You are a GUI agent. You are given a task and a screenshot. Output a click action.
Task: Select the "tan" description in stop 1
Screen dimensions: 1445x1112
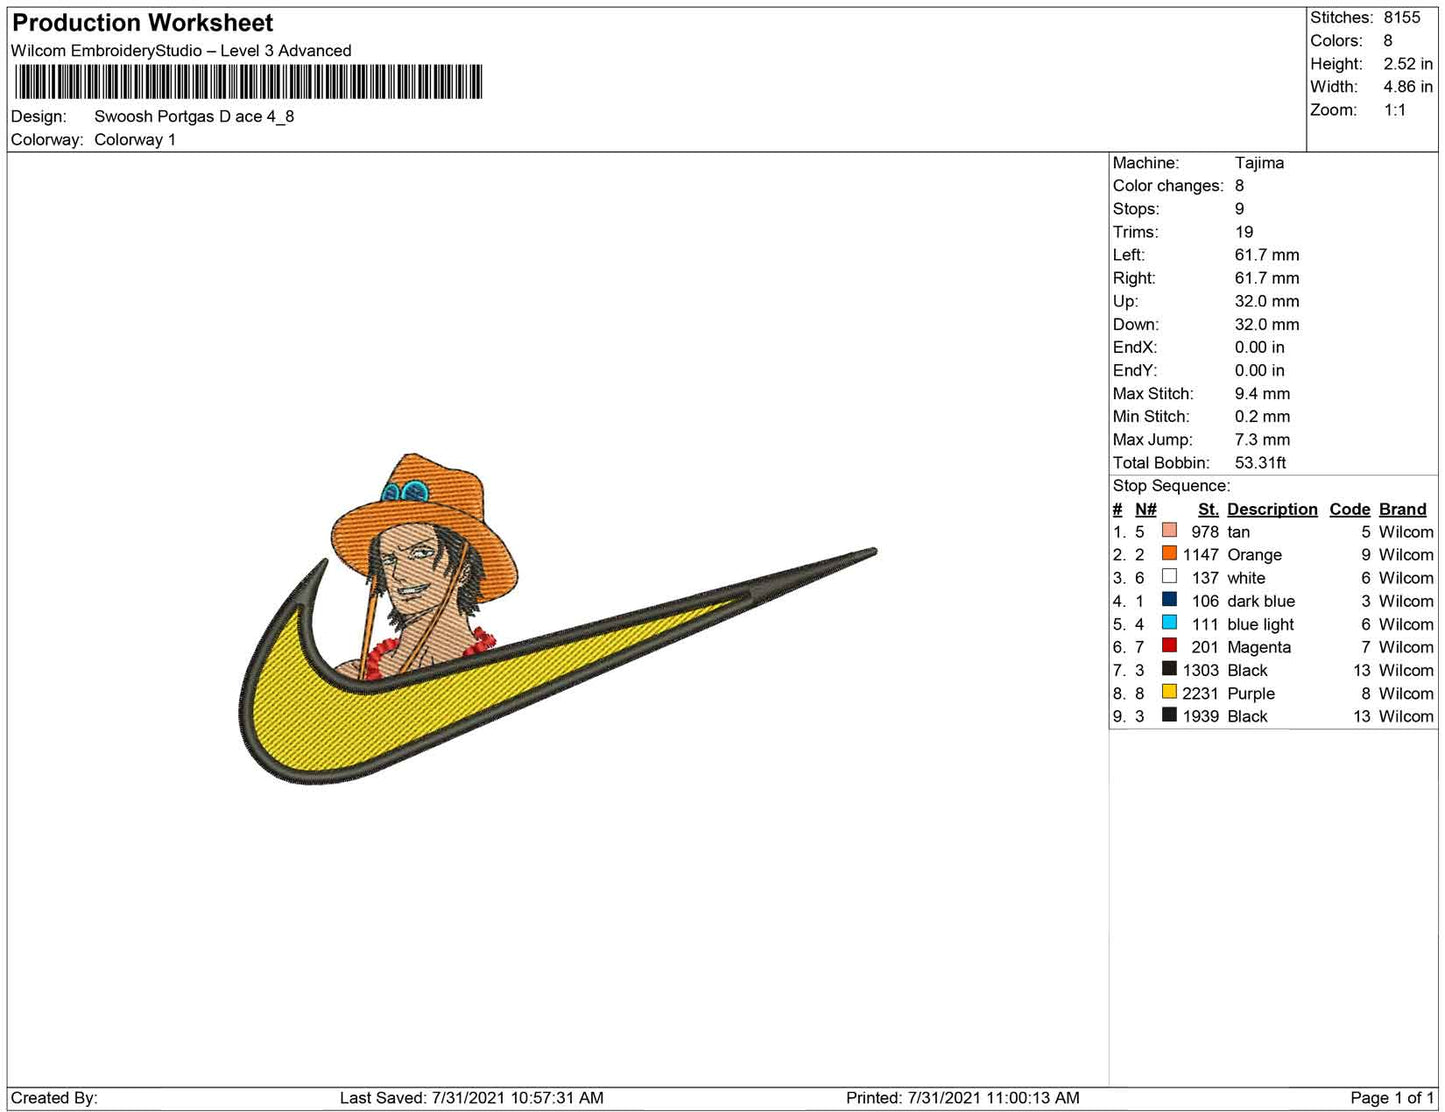click(1239, 532)
